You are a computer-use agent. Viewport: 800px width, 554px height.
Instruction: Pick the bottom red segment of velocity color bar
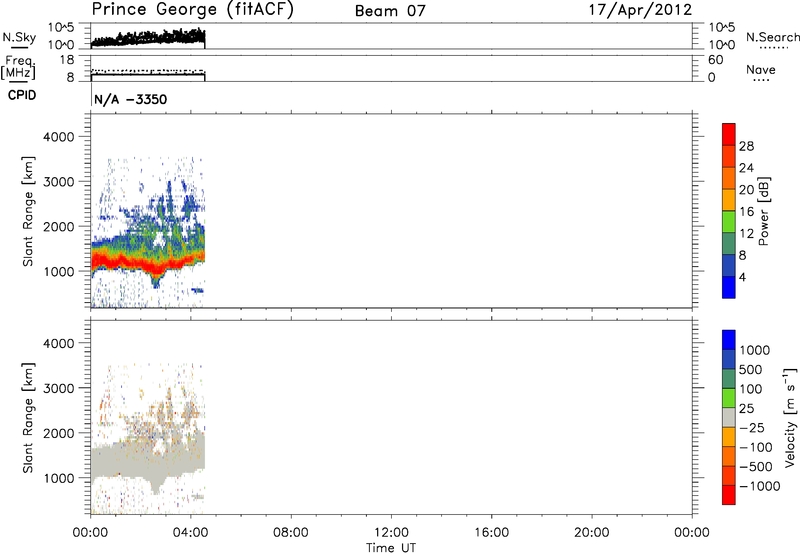pos(729,495)
